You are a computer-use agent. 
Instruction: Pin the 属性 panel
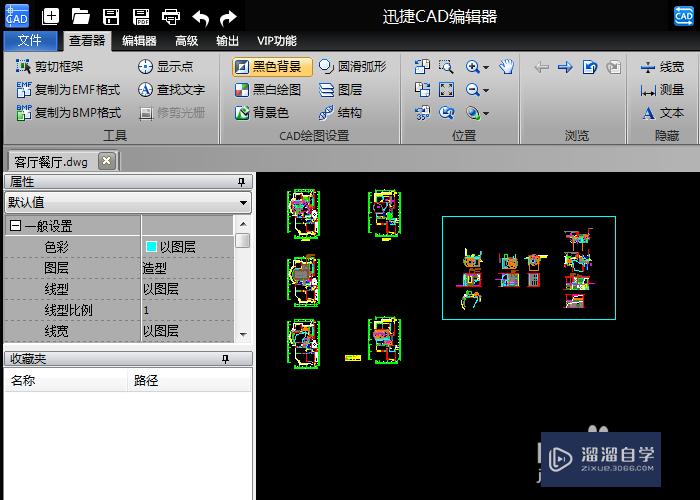242,182
